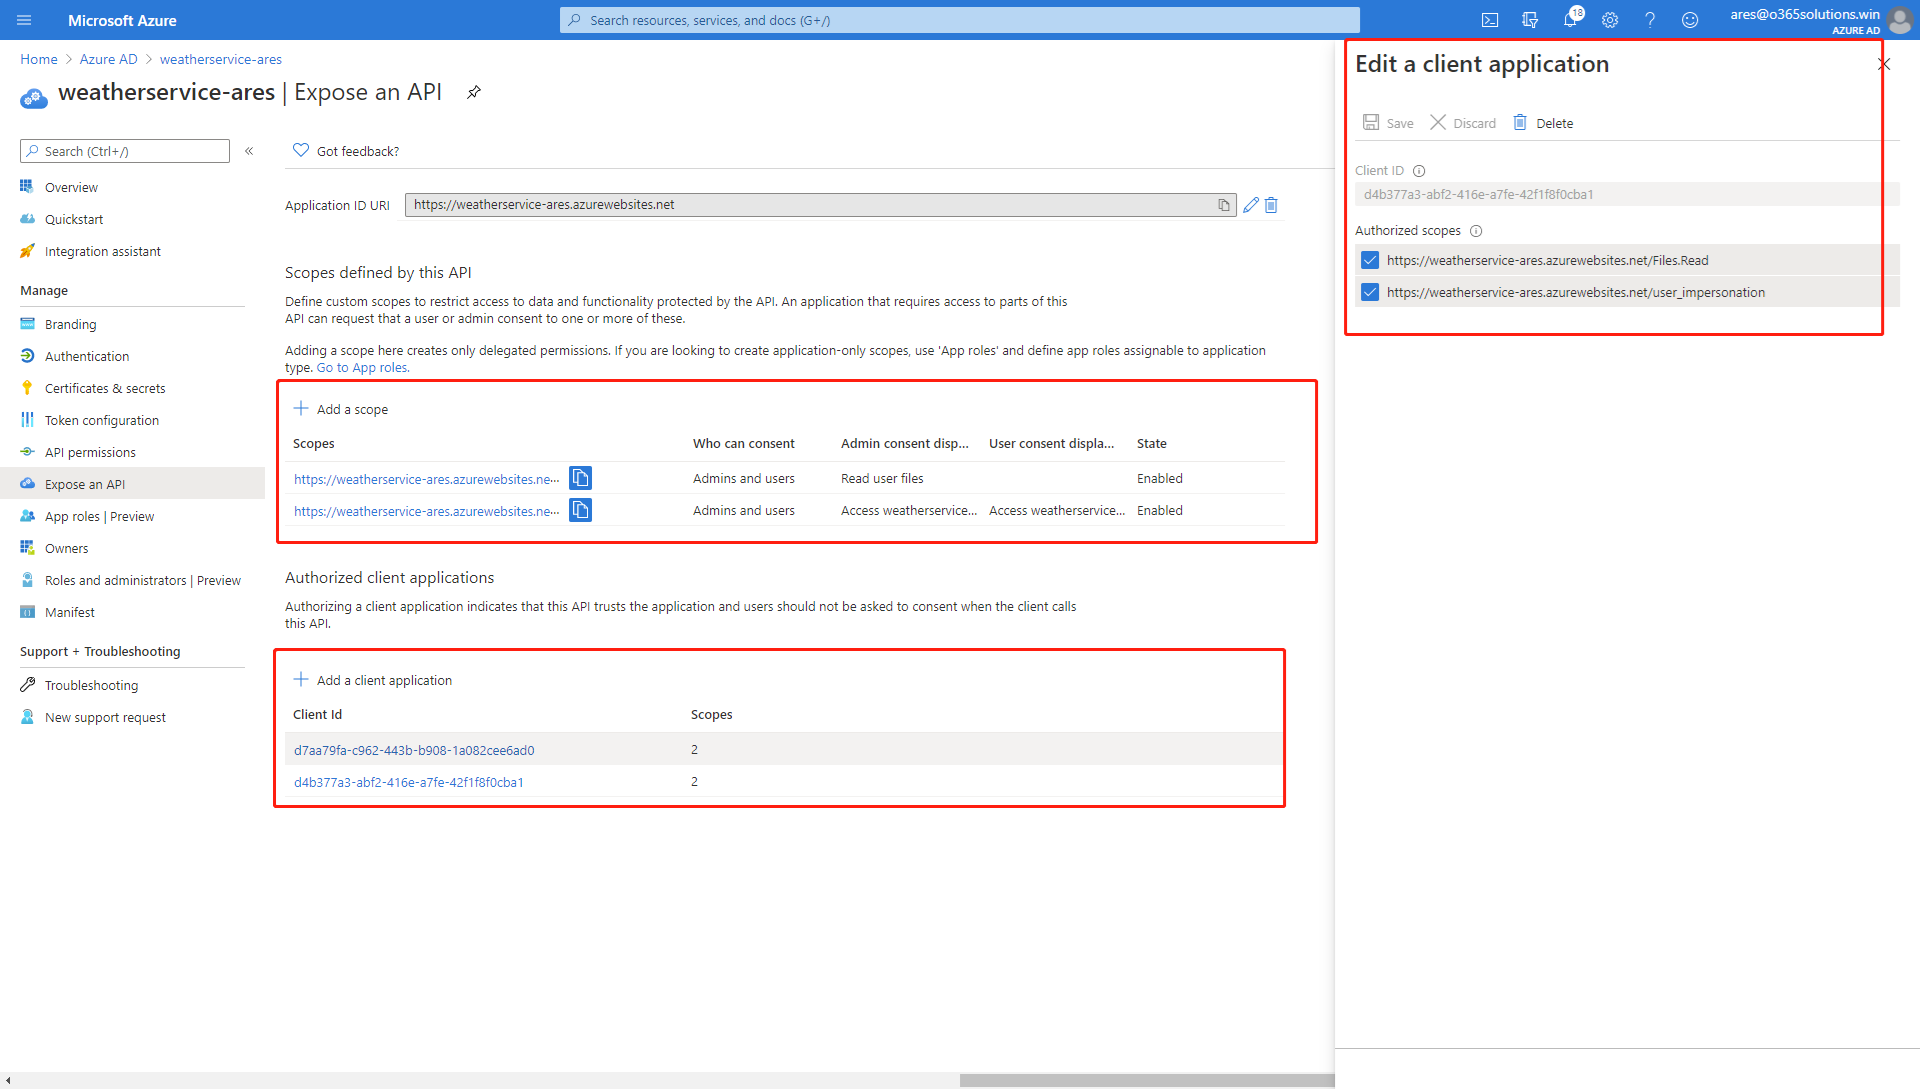Image resolution: width=1920 pixels, height=1089 pixels.
Task: Click the App roles Preview icon
Action: pos(29,515)
